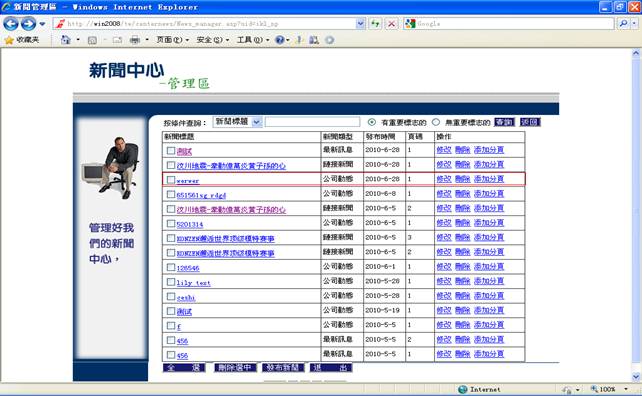
Task: Click the red X Stop loading icon
Action: tap(391, 24)
